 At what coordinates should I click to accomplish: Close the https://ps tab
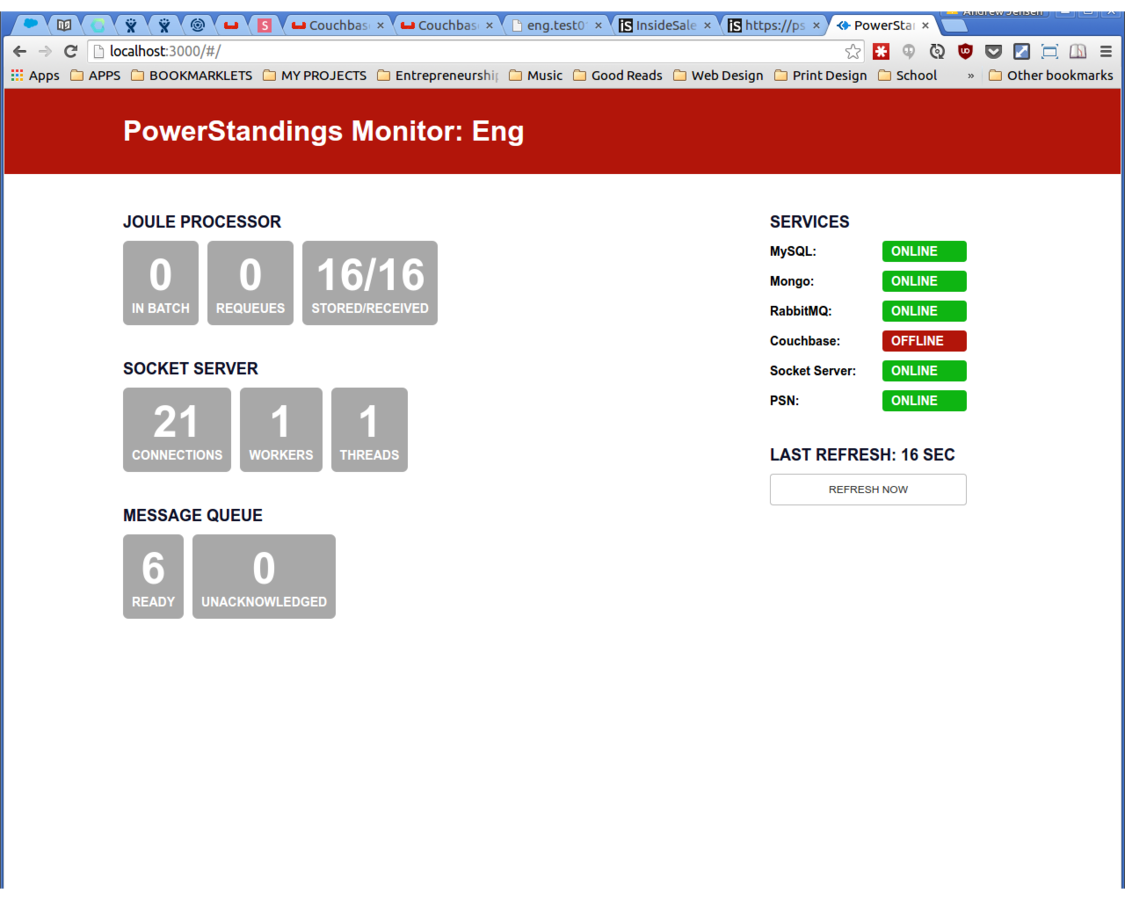(816, 25)
